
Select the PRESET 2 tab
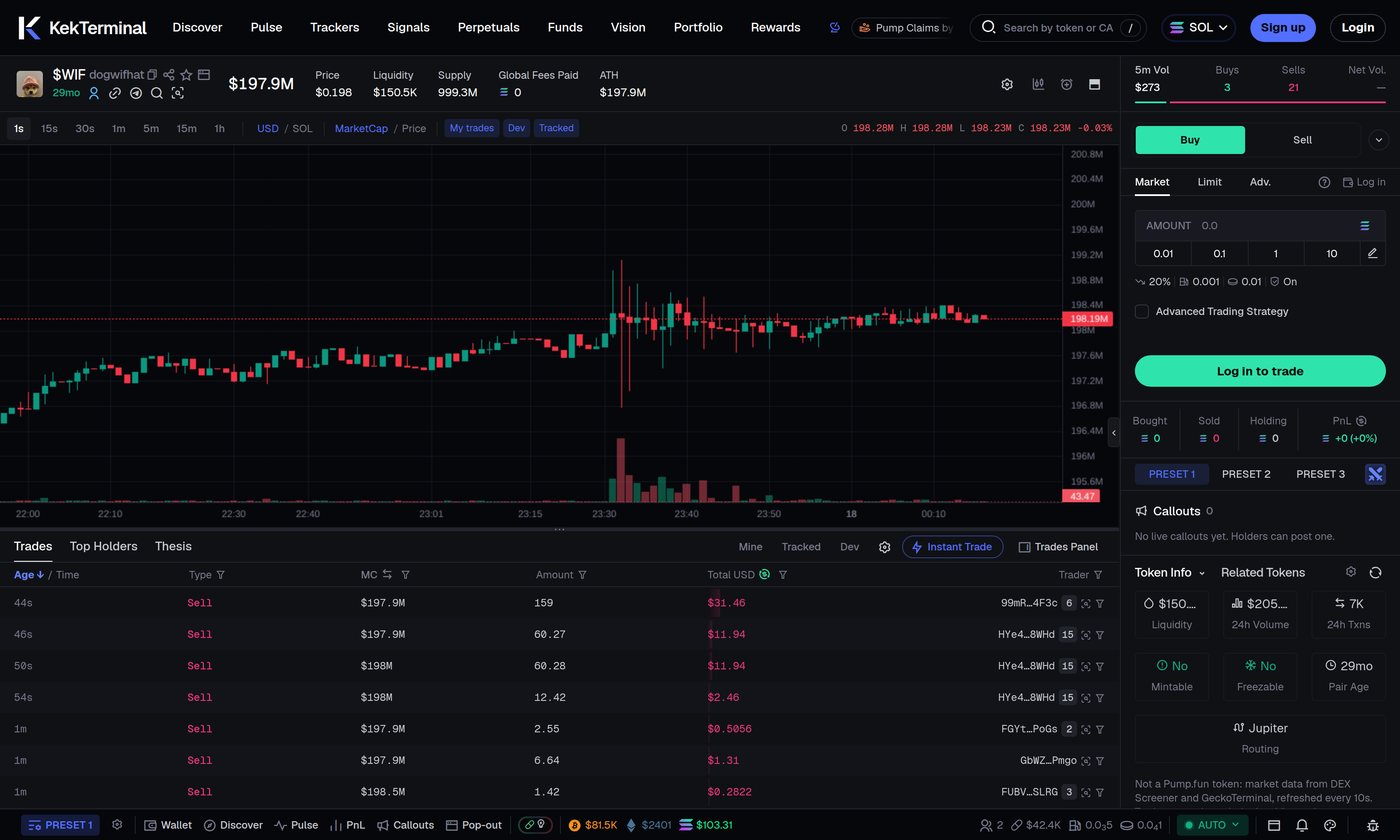click(x=1246, y=474)
